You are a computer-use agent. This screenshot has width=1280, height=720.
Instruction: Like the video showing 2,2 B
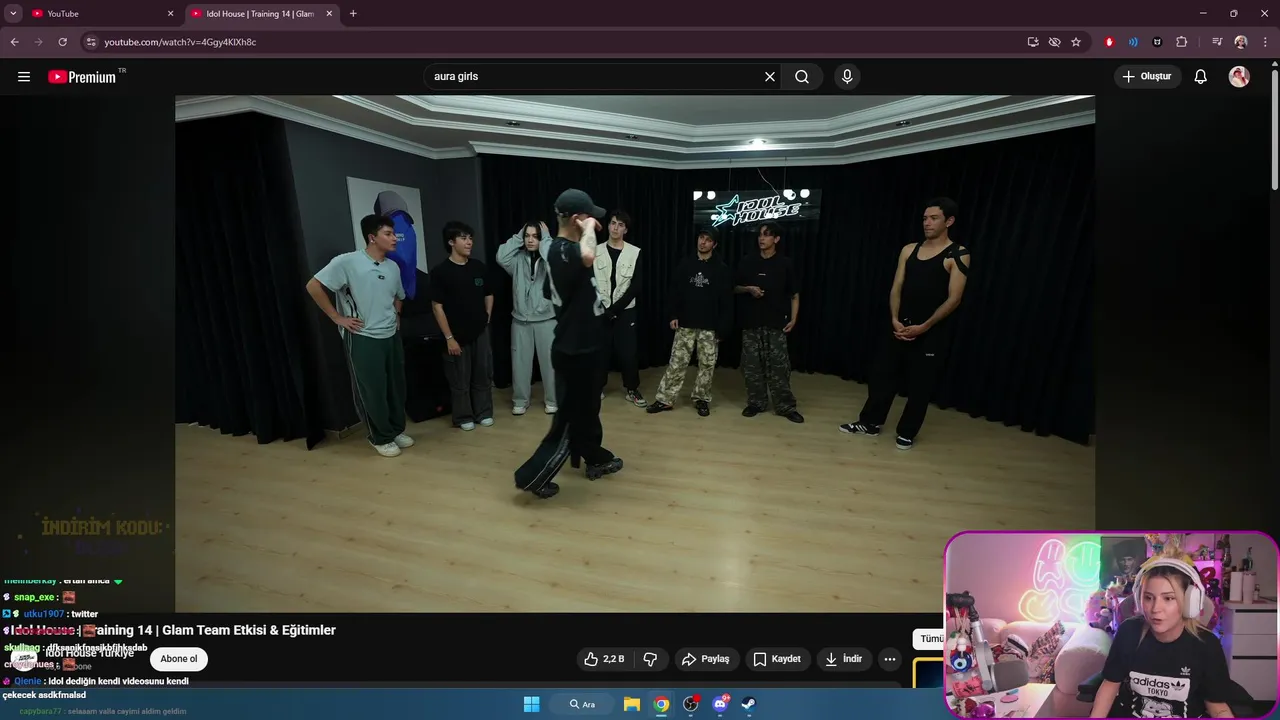605,659
